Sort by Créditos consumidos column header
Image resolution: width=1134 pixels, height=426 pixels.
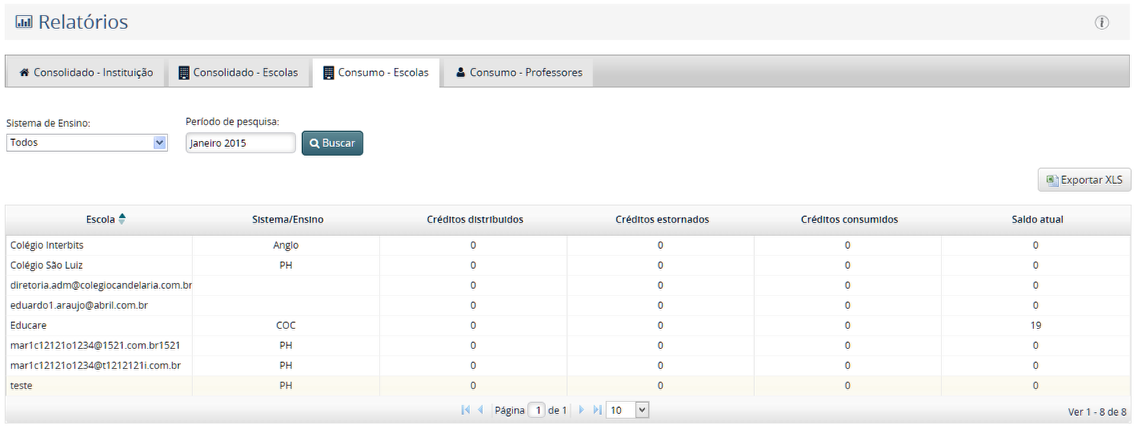click(x=848, y=219)
